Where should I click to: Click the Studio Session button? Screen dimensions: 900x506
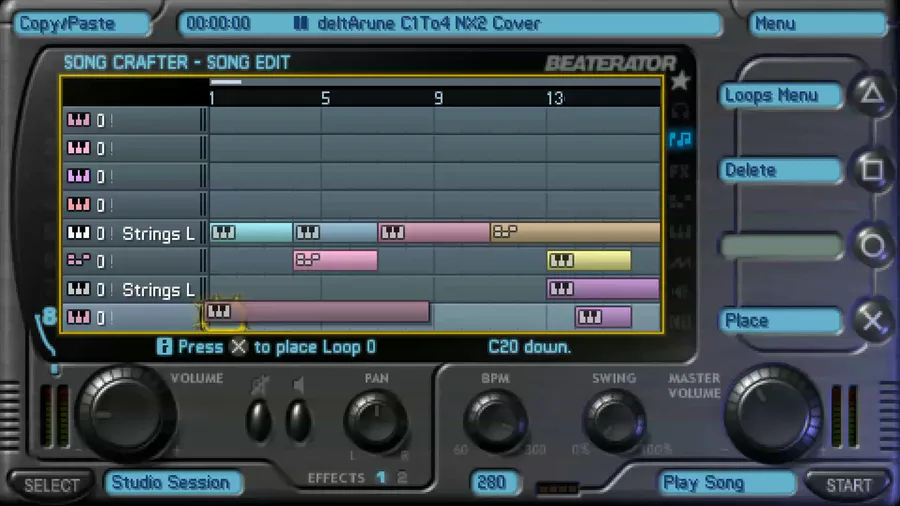click(173, 482)
